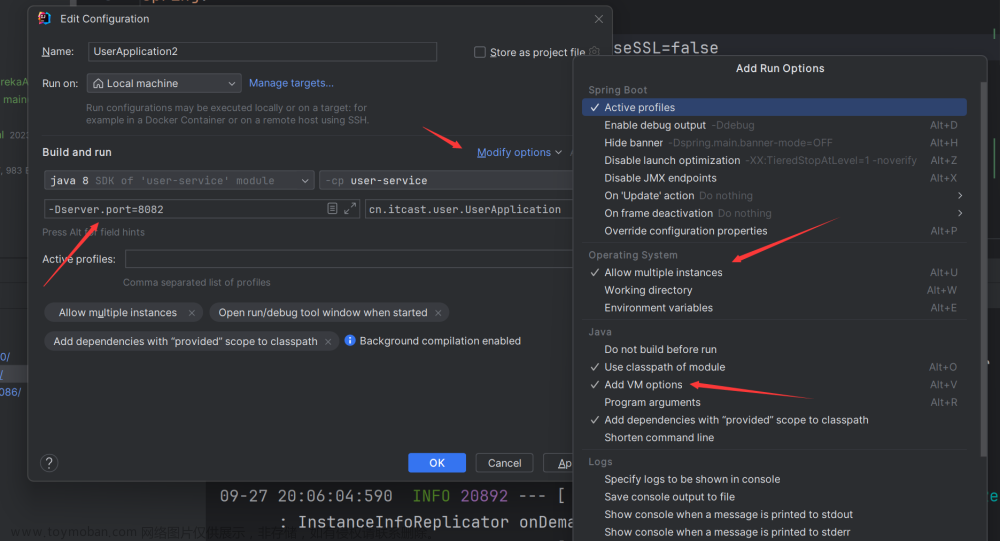Click the Cancel button

(x=504, y=463)
